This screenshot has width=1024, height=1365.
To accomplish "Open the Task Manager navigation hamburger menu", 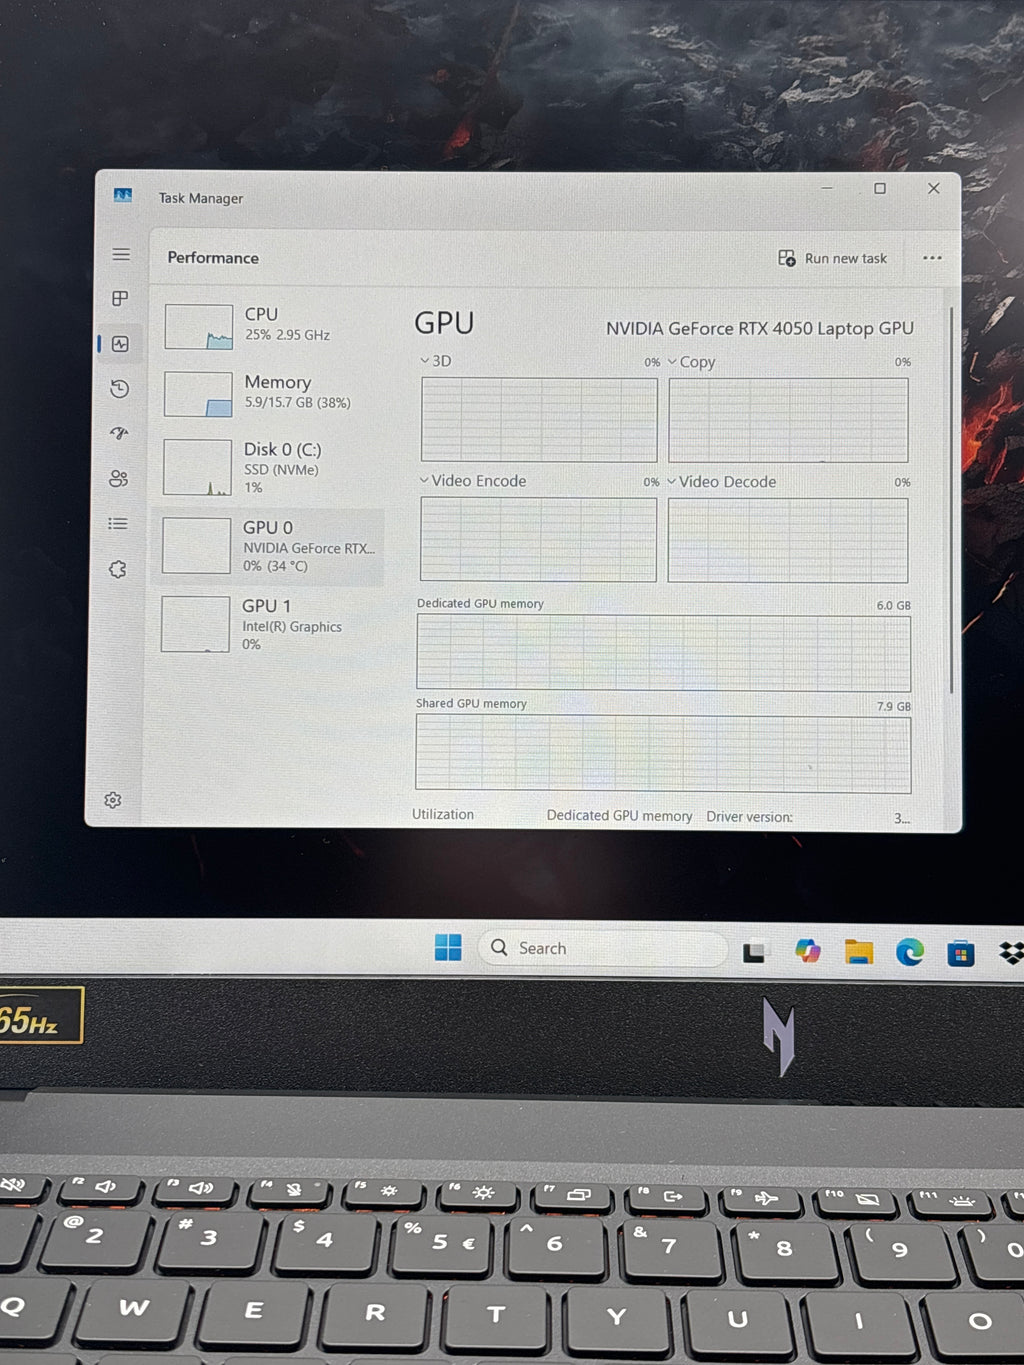I will point(121,255).
